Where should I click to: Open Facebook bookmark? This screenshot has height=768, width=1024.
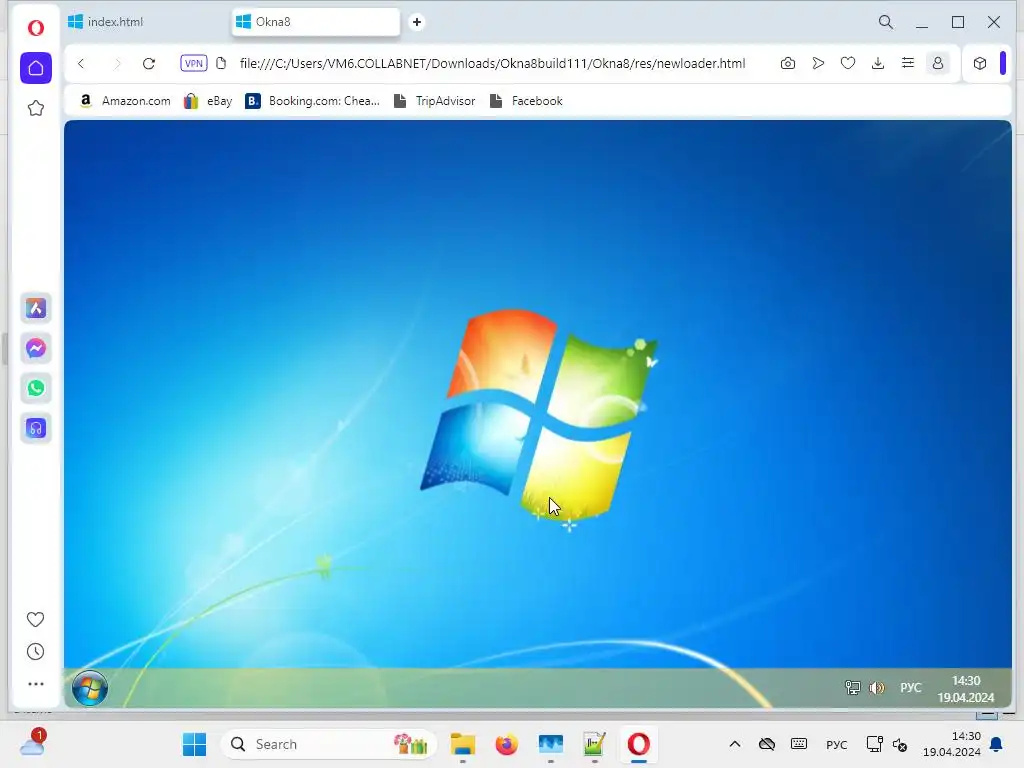click(526, 101)
